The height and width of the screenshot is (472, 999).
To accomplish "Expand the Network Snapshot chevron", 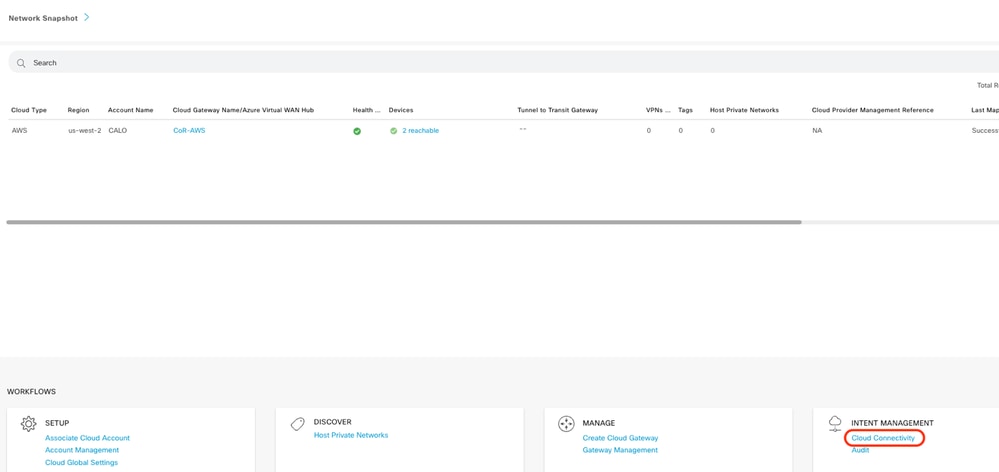I will point(87,18).
